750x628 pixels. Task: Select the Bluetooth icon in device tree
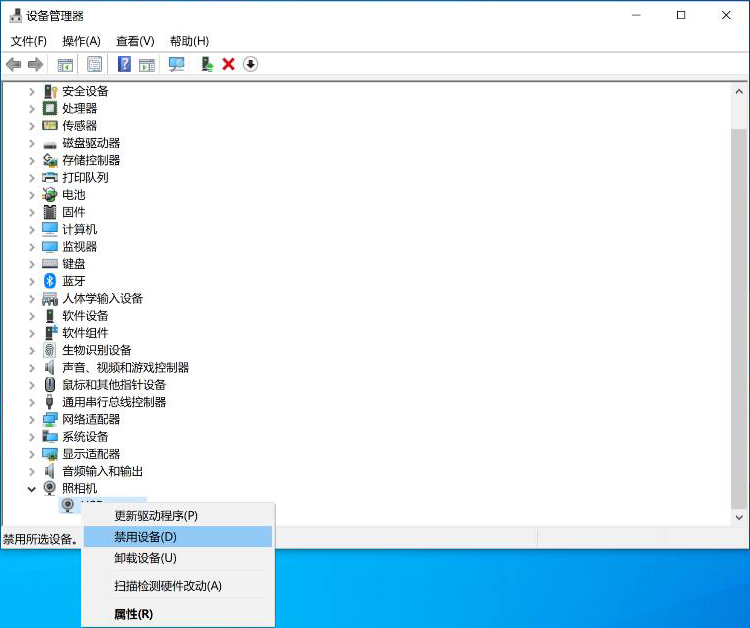(50, 281)
